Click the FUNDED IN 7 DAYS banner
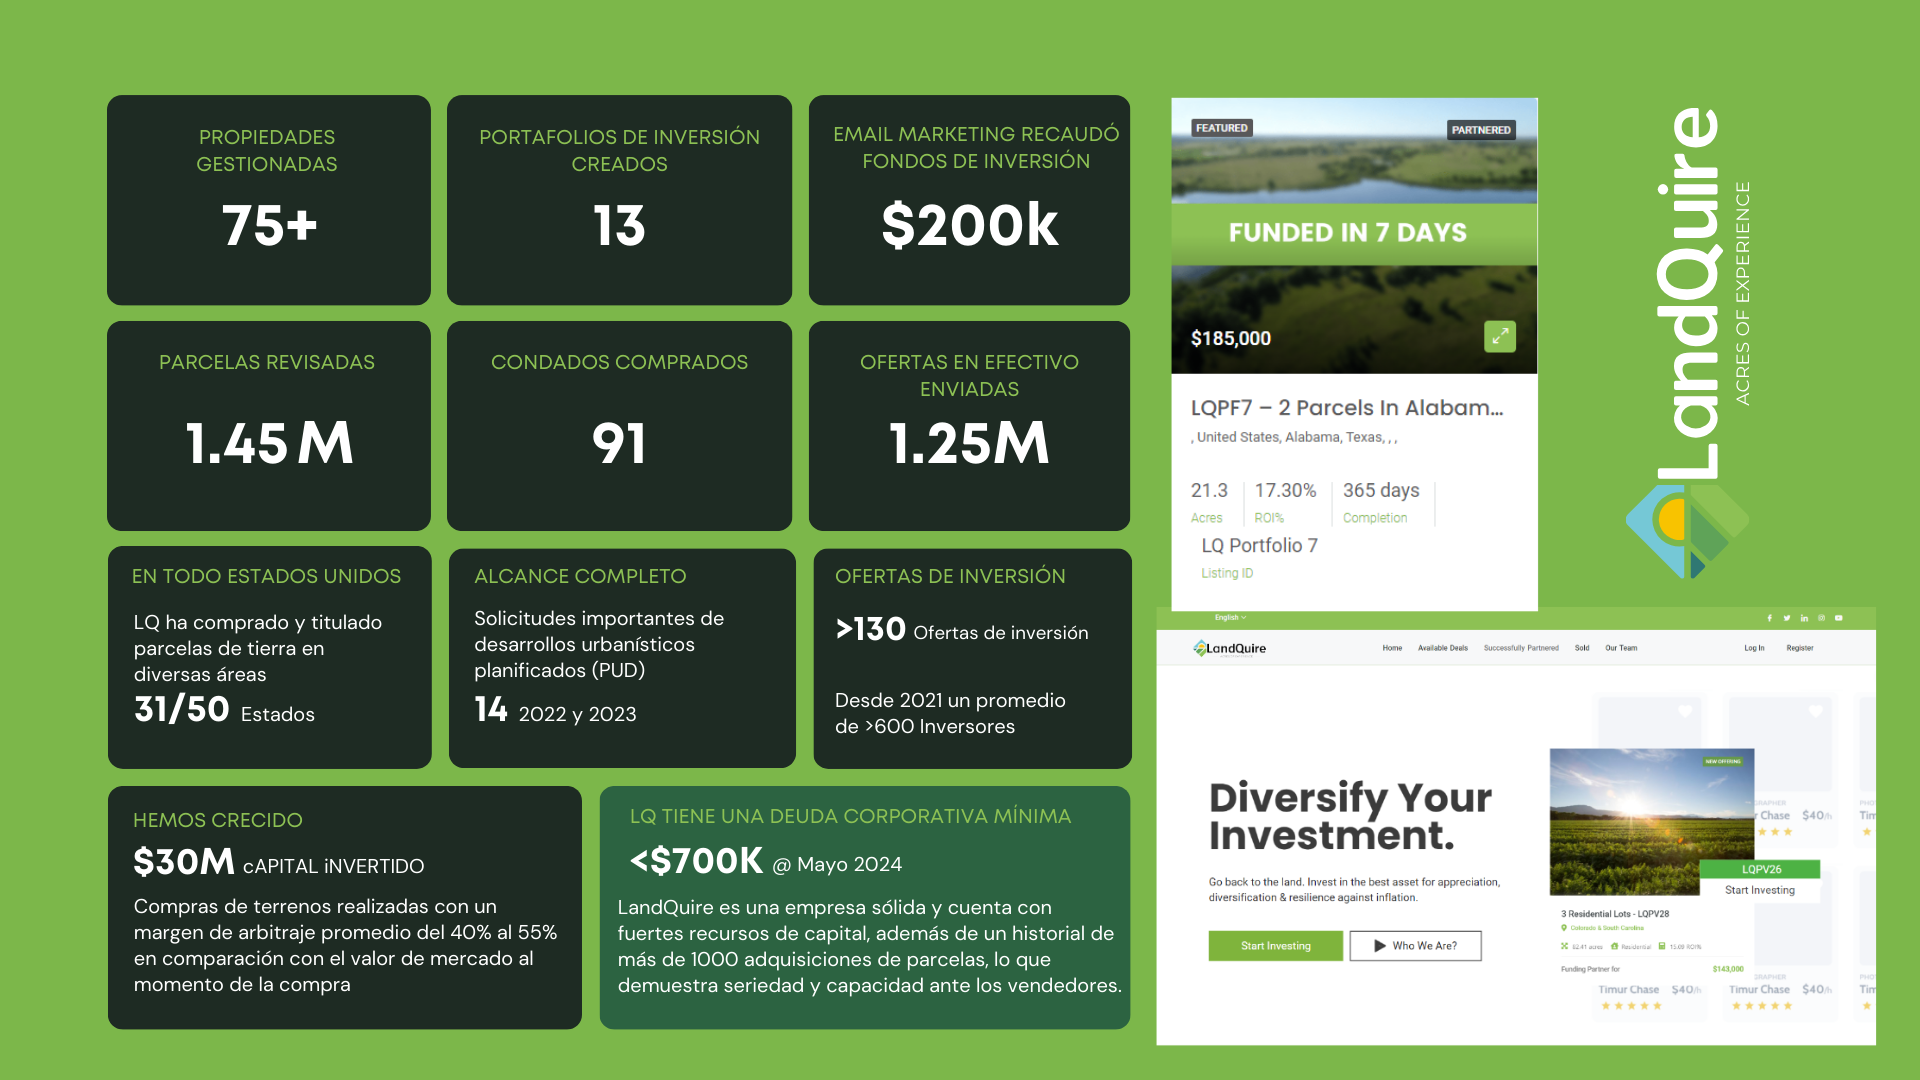Screen dimensions: 1920x1080 (x=1354, y=233)
